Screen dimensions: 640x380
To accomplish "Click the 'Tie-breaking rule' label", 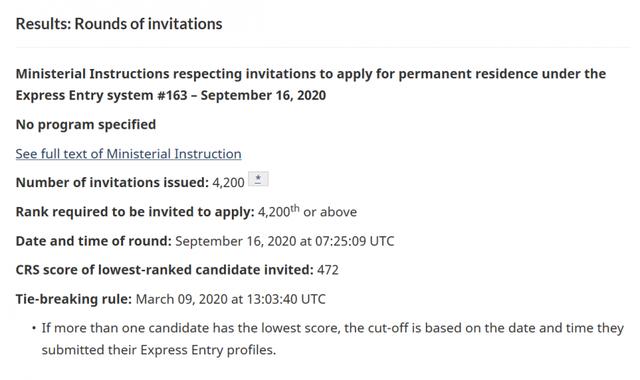I will [74, 299].
